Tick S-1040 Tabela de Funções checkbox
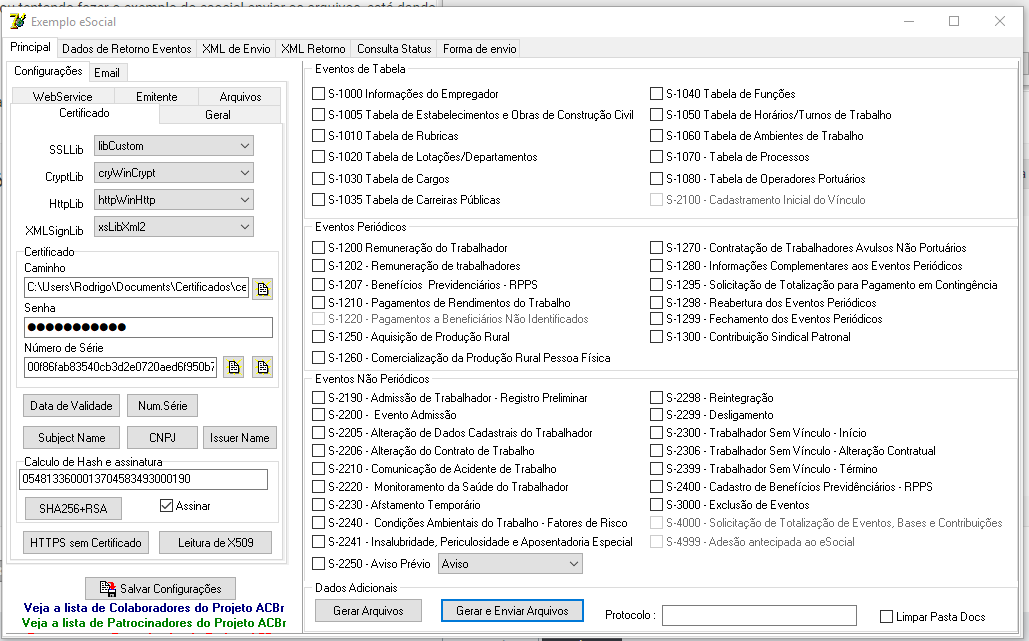 click(x=656, y=94)
